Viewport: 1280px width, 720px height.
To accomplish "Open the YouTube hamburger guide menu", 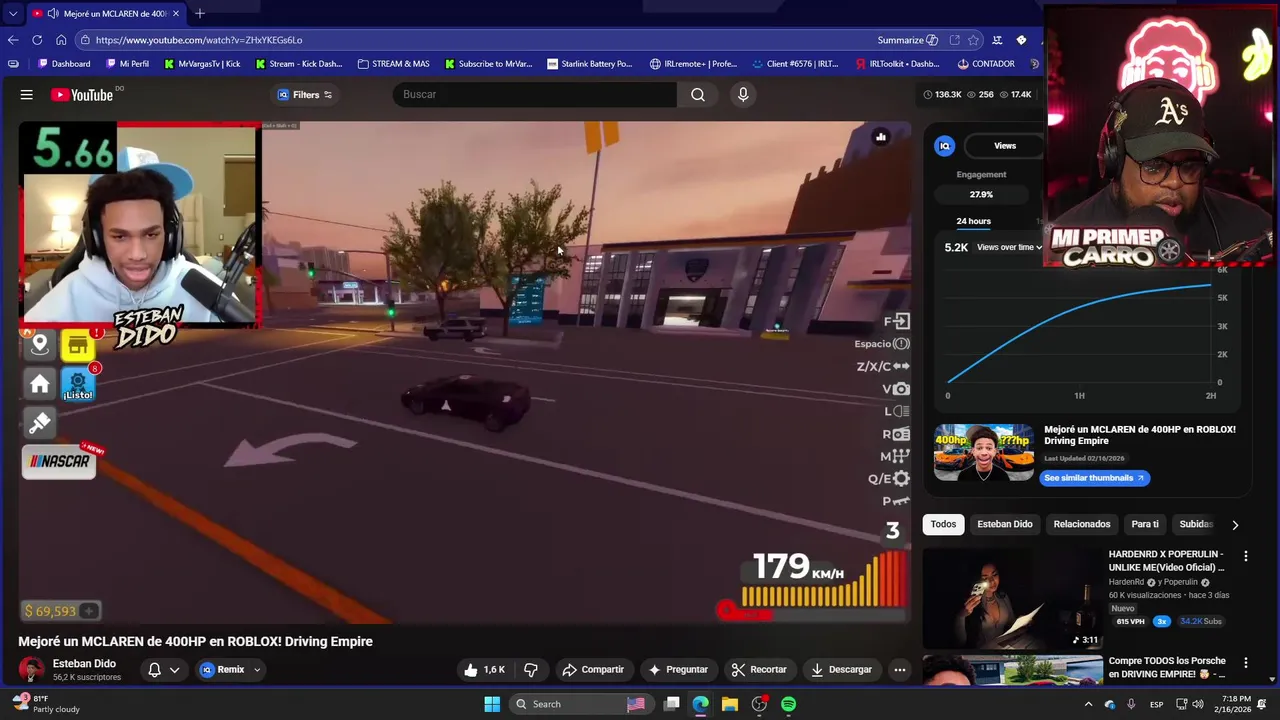I will coord(27,95).
